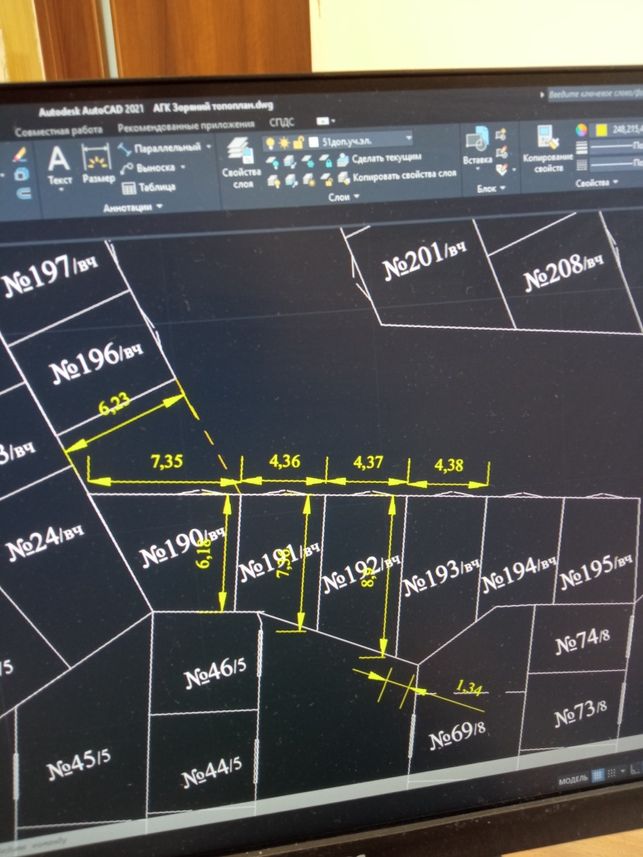
Task: Open the Текст dropdown arrow
Action: pyautogui.click(x=61, y=189)
